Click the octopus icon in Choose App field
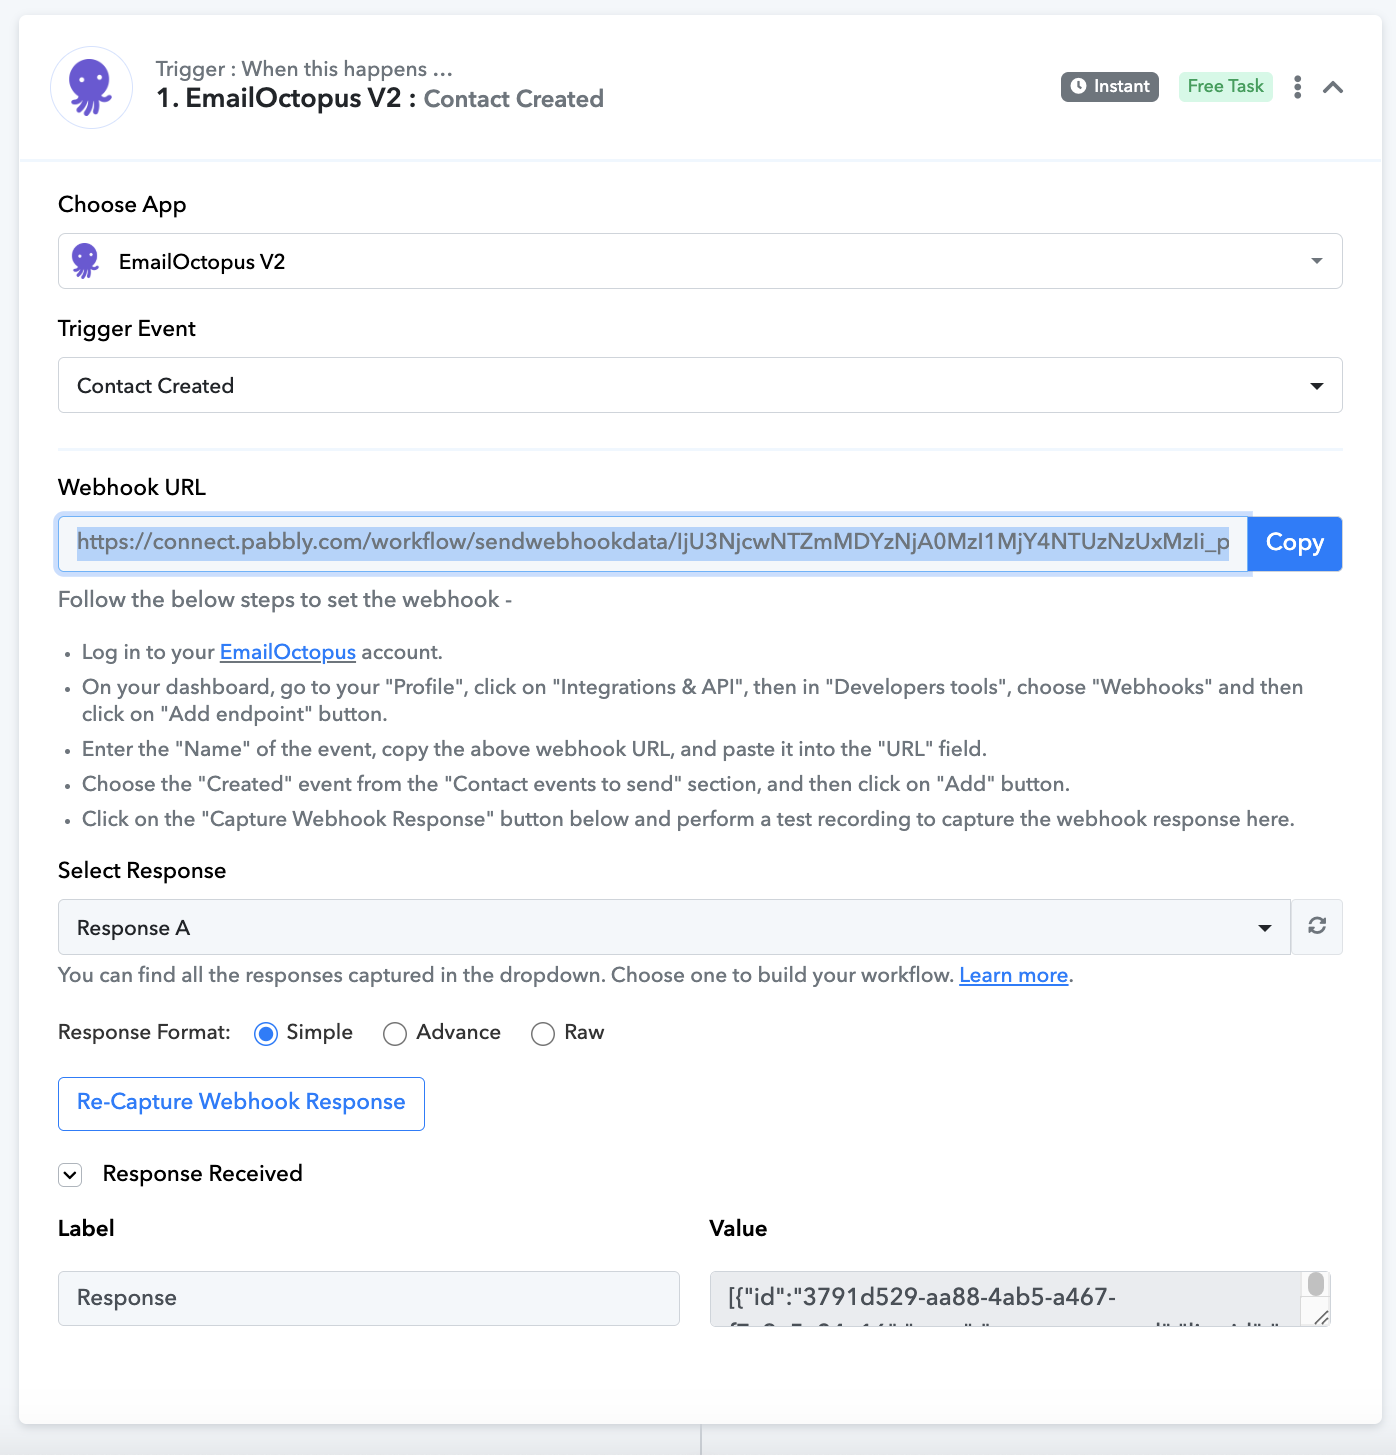This screenshot has width=1396, height=1455. coord(86,261)
